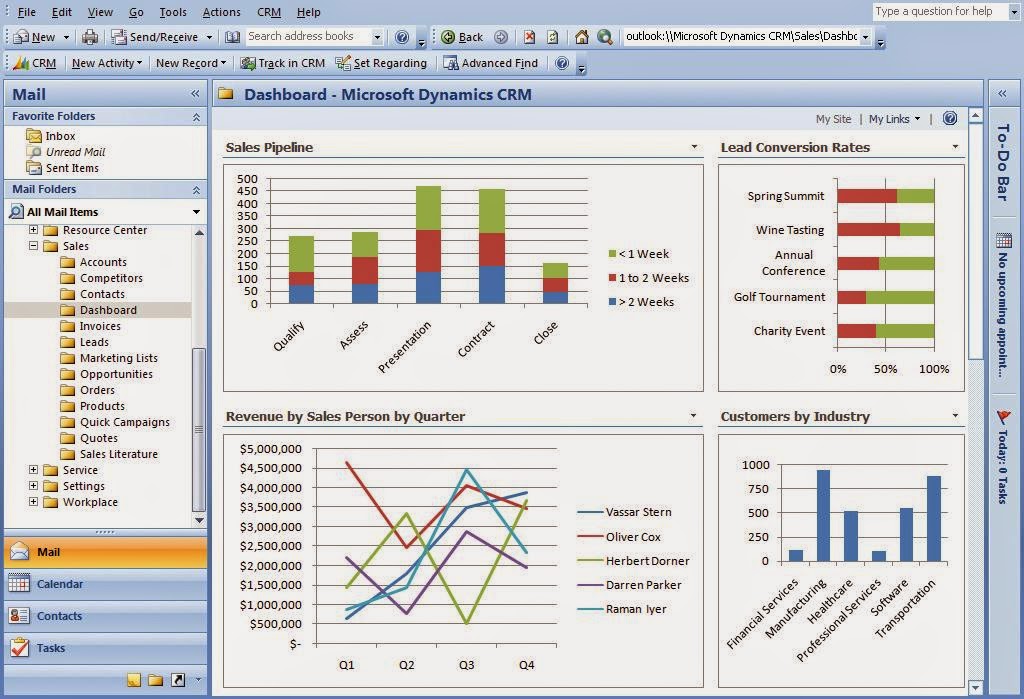Open the Edit menu

point(62,12)
